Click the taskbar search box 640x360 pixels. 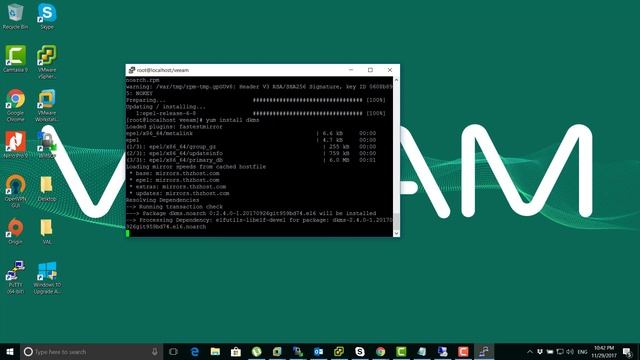(x=91, y=351)
